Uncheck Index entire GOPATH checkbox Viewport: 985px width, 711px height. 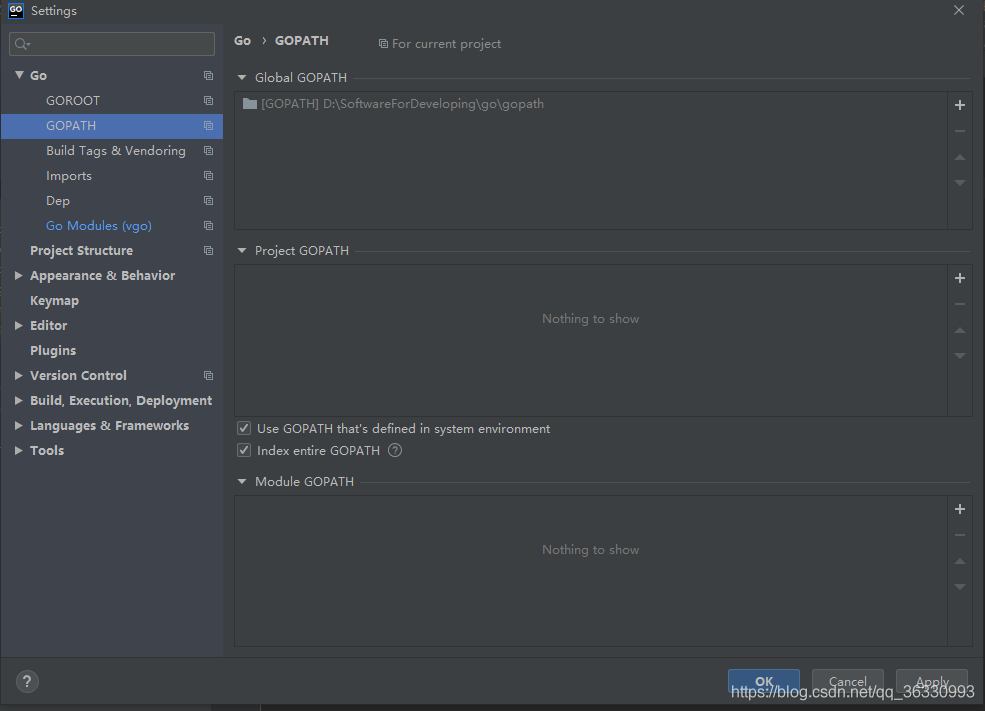(244, 451)
